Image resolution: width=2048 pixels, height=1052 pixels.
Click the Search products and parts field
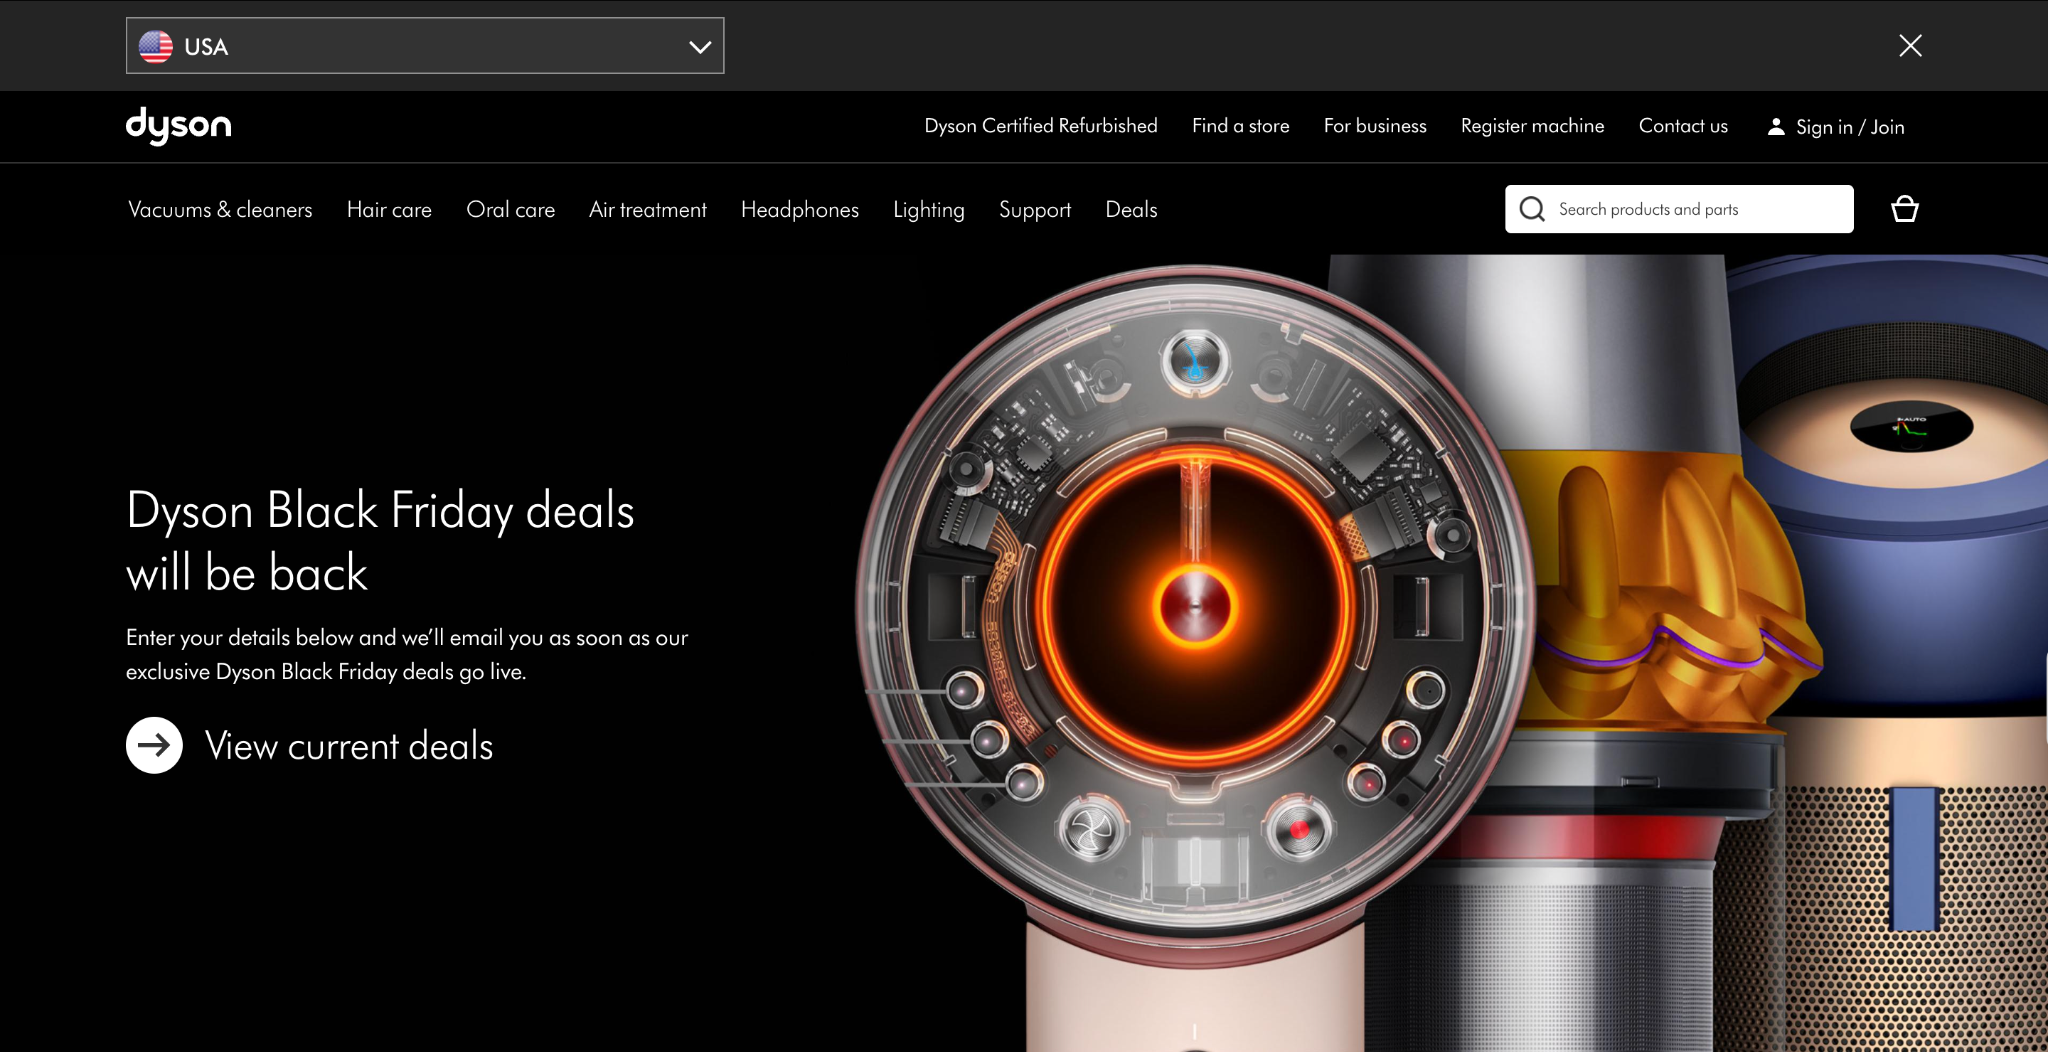(x=1679, y=209)
